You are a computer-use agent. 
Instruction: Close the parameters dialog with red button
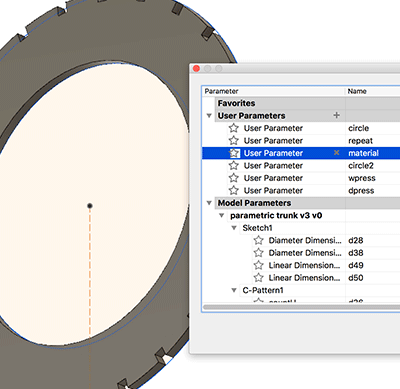196,69
